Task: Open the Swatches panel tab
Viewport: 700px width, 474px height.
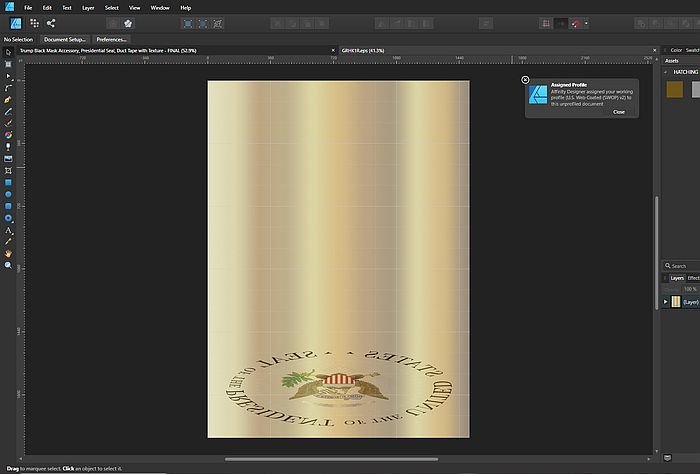Action: pos(692,50)
